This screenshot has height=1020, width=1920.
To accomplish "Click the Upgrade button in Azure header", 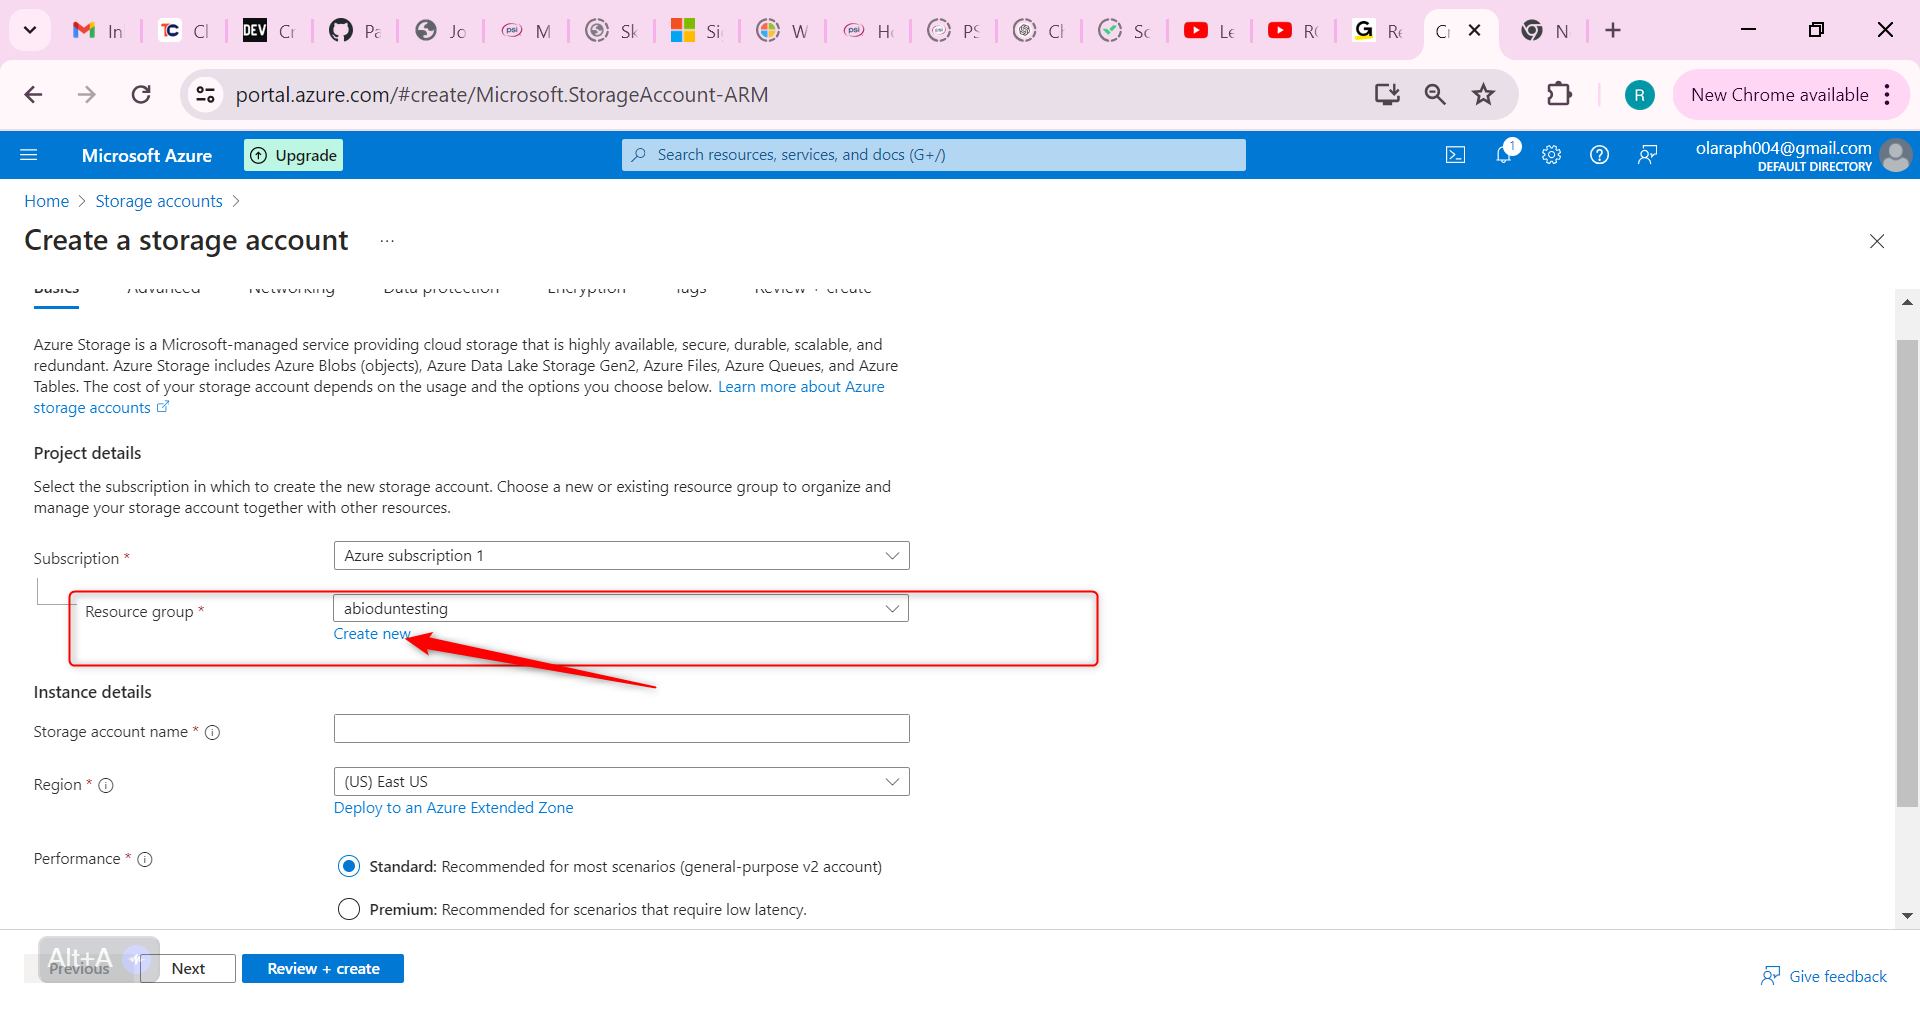I will click(x=294, y=155).
